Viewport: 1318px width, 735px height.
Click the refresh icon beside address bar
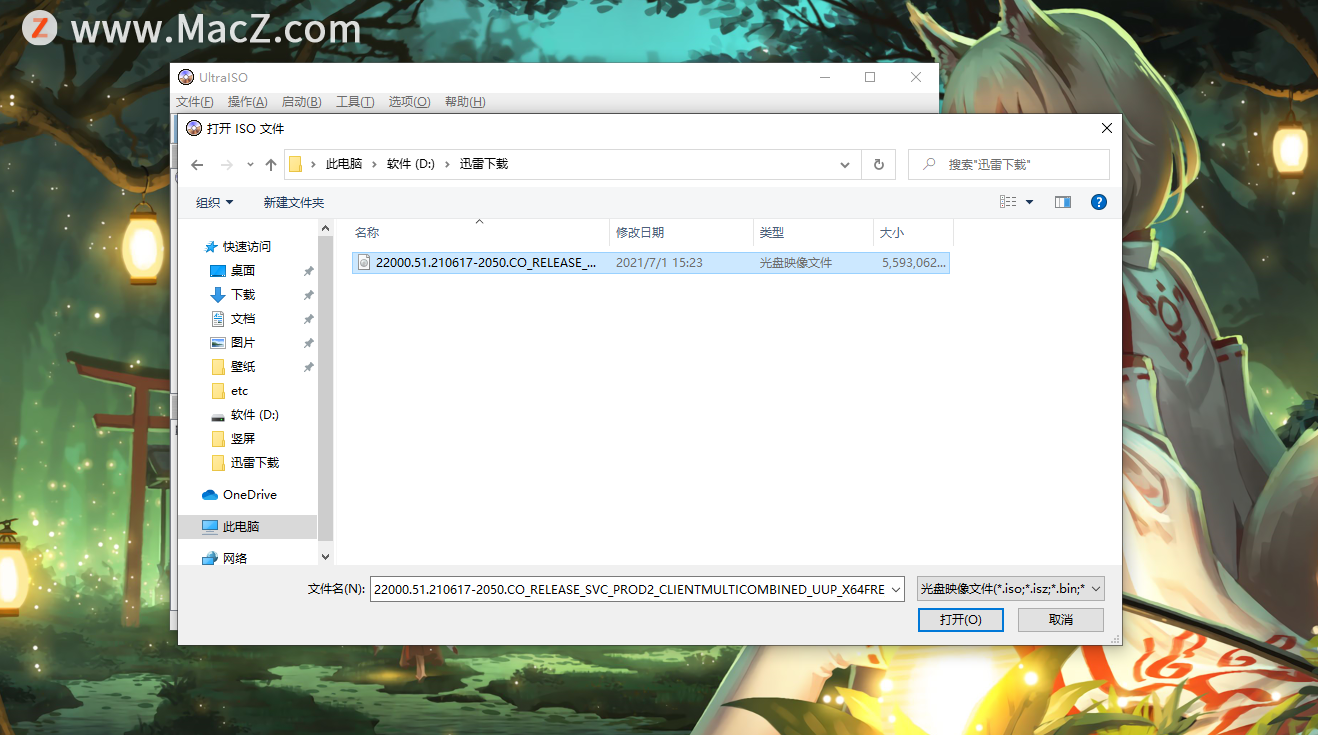pos(879,165)
